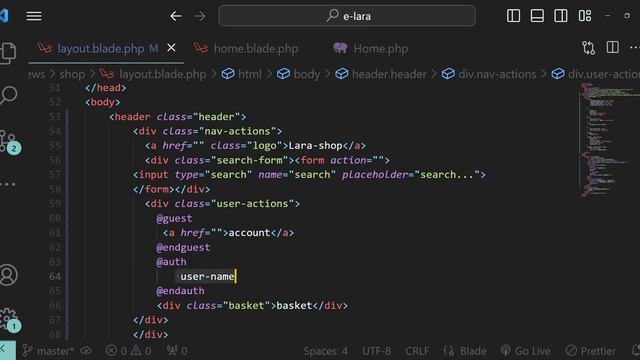Image resolution: width=640 pixels, height=360 pixels.
Task: Click "basket" class value on line 66
Action: [x=246, y=305]
